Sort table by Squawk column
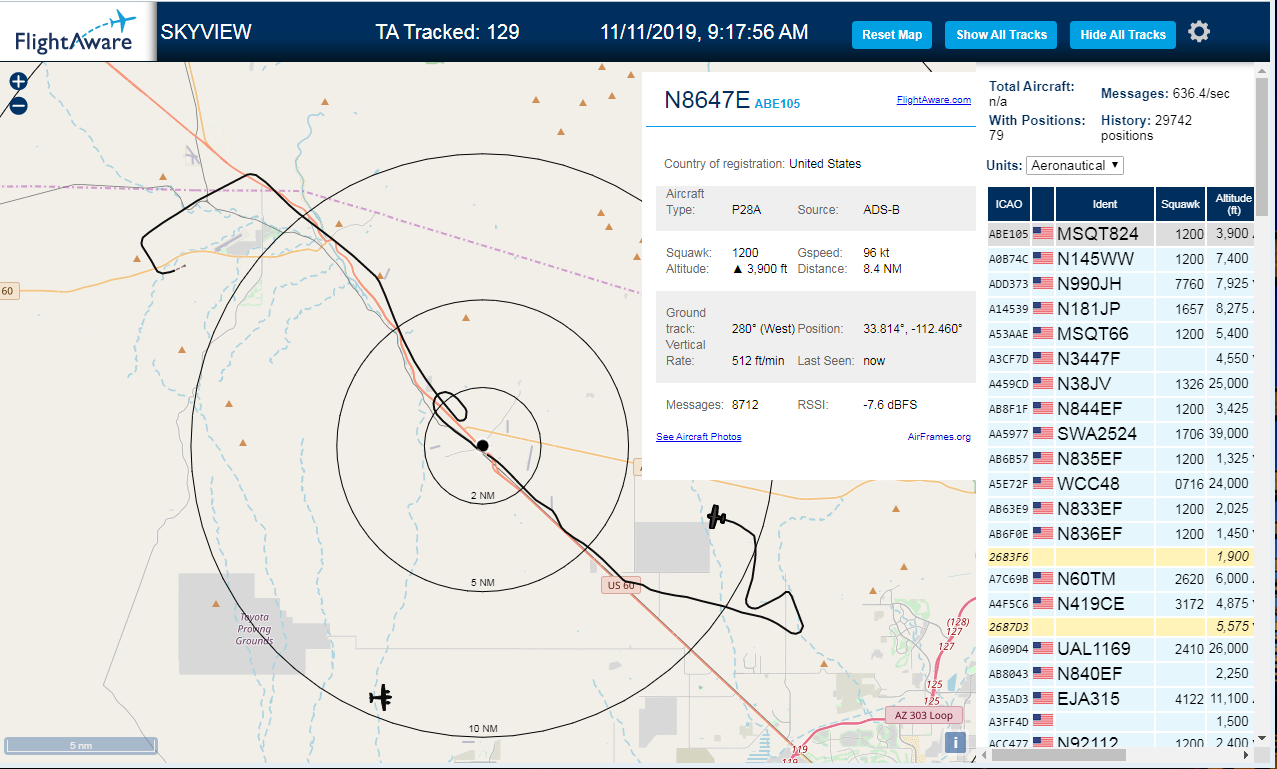 click(x=1180, y=204)
